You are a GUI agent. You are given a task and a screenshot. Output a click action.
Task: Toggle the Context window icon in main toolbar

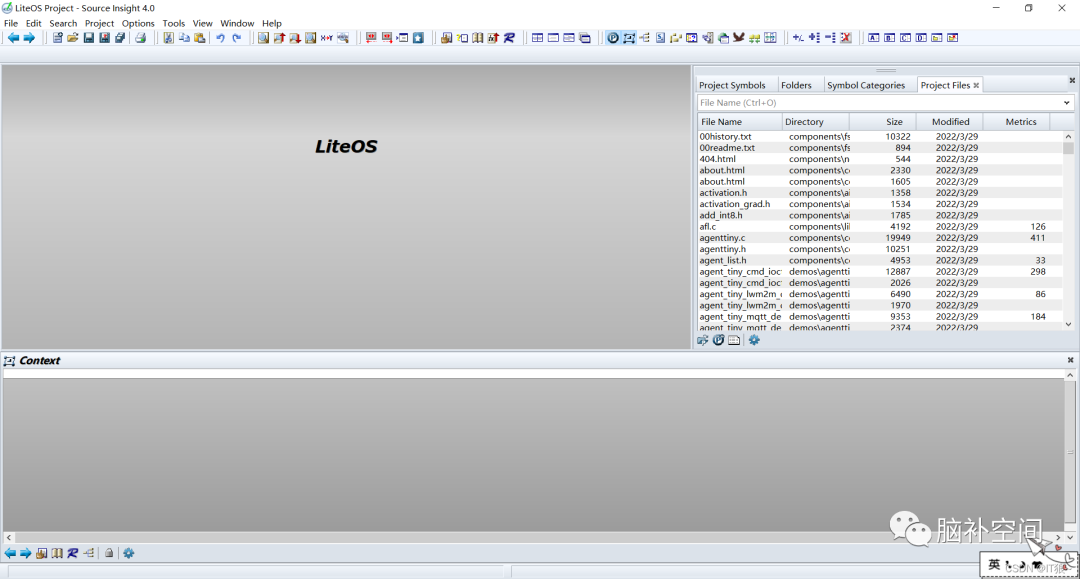[x=629, y=38]
